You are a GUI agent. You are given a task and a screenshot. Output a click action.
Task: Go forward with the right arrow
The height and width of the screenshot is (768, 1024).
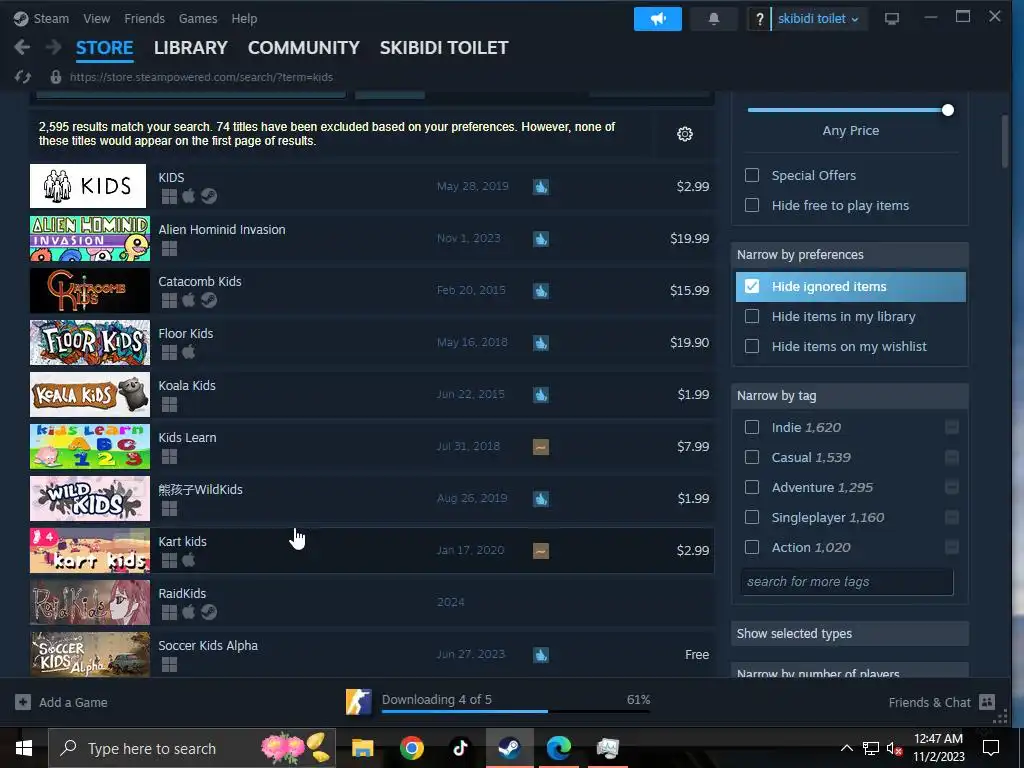click(x=54, y=47)
